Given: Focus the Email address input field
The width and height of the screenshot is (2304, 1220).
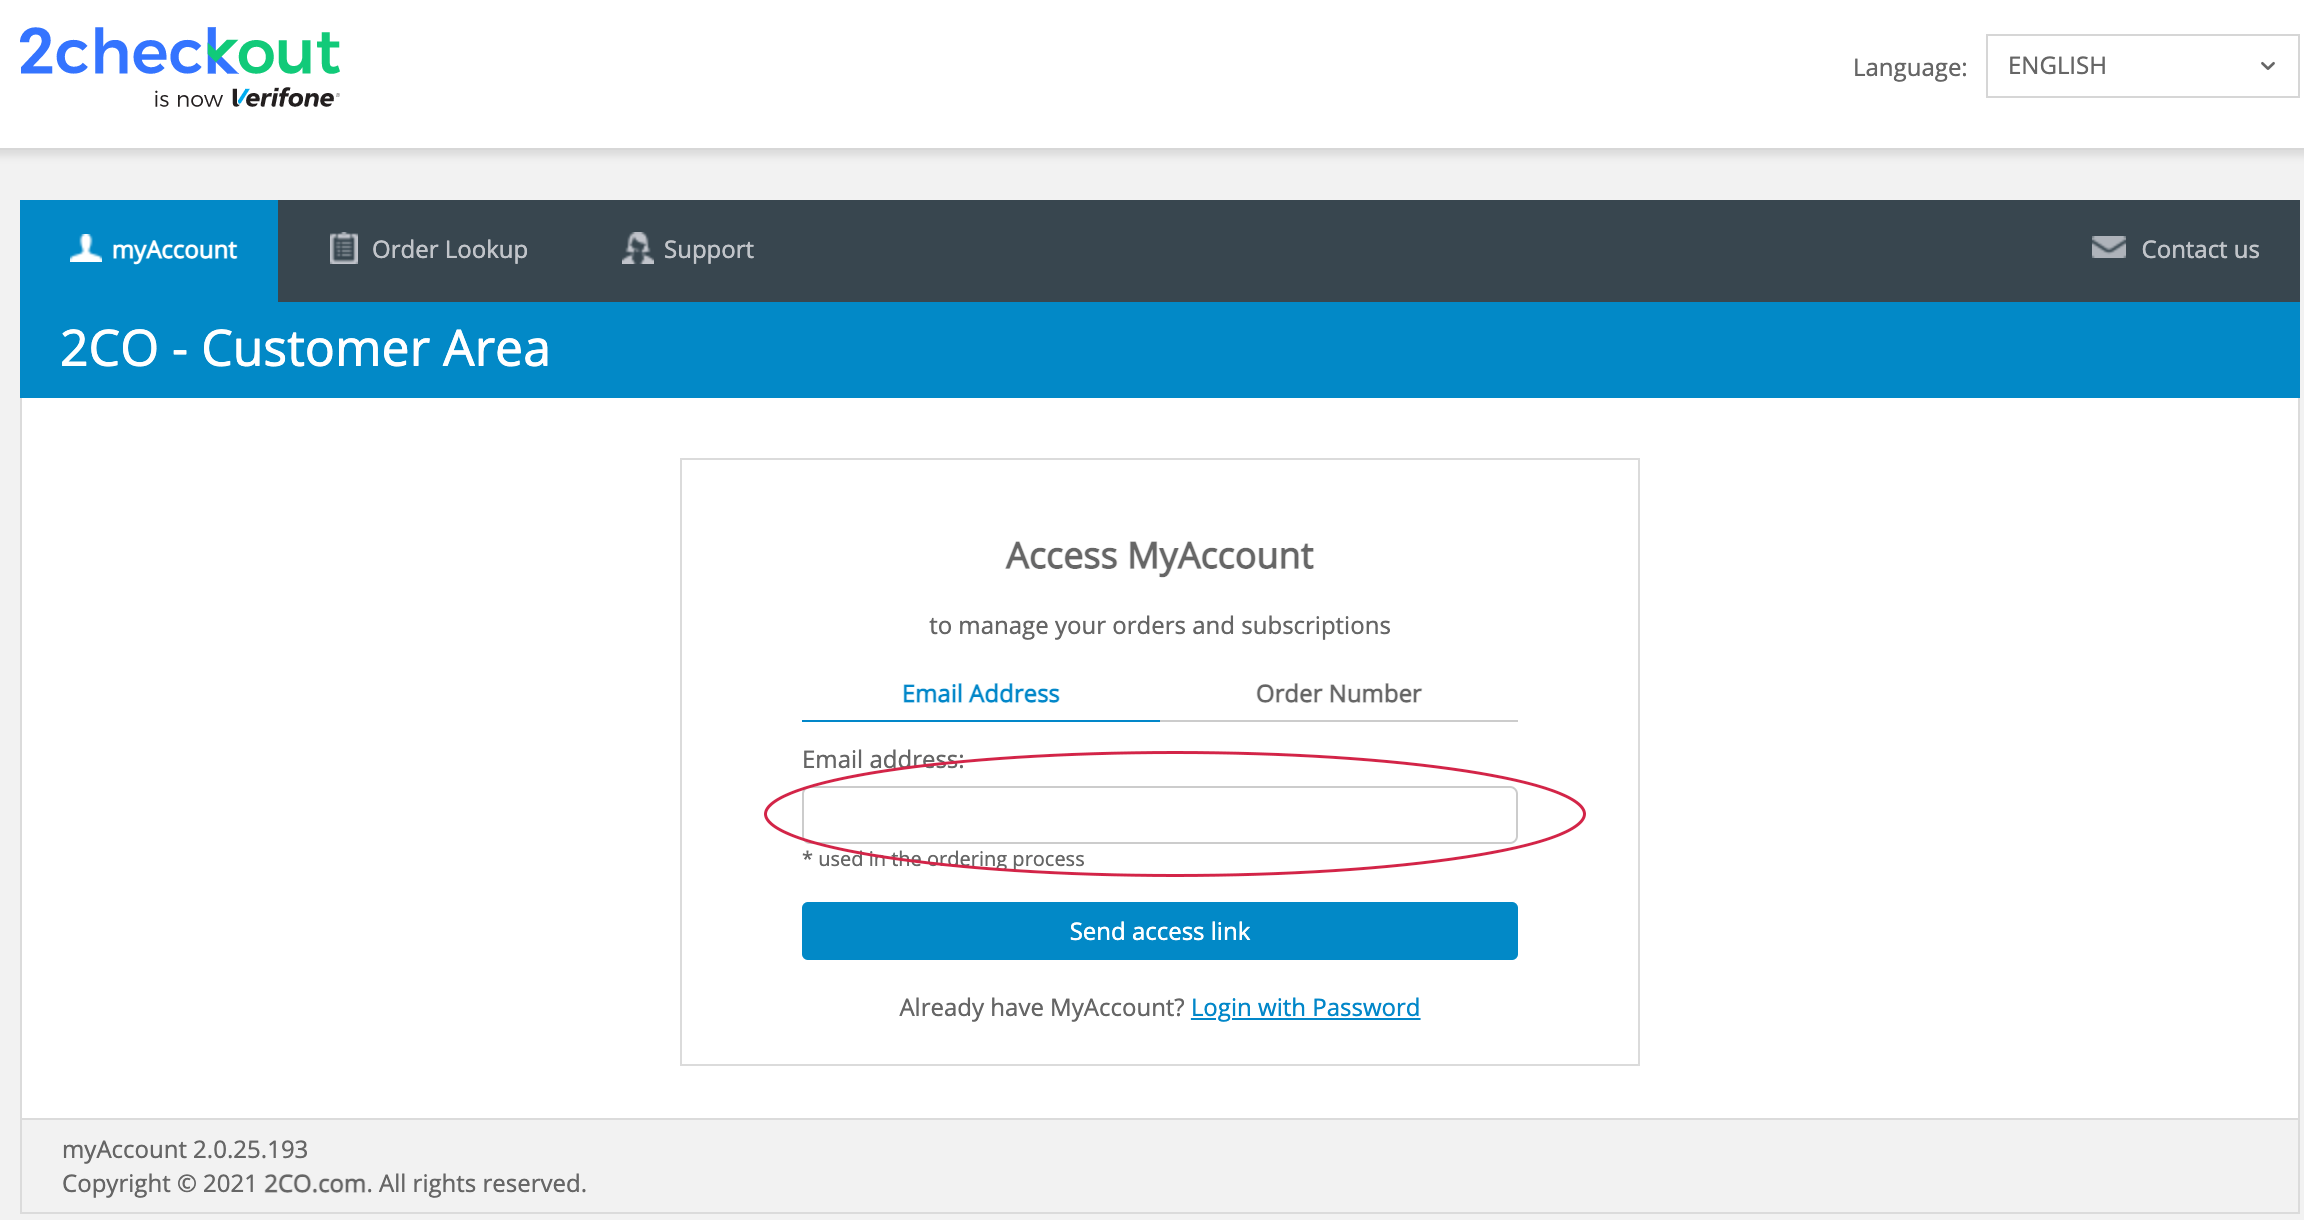Looking at the screenshot, I should click(x=1159, y=815).
